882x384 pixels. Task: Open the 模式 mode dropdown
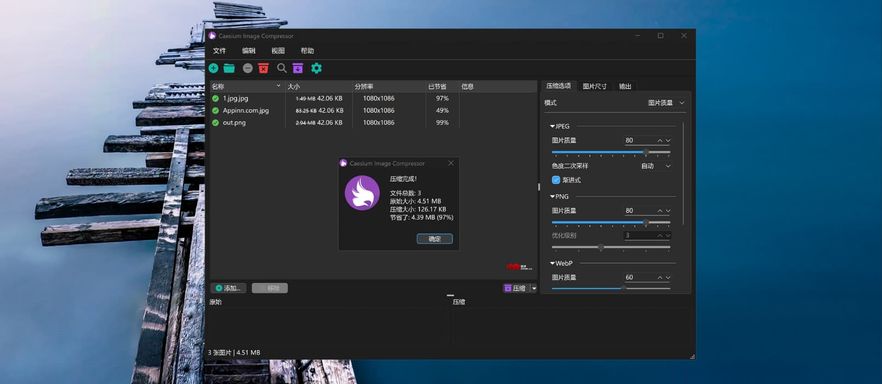[x=667, y=103]
